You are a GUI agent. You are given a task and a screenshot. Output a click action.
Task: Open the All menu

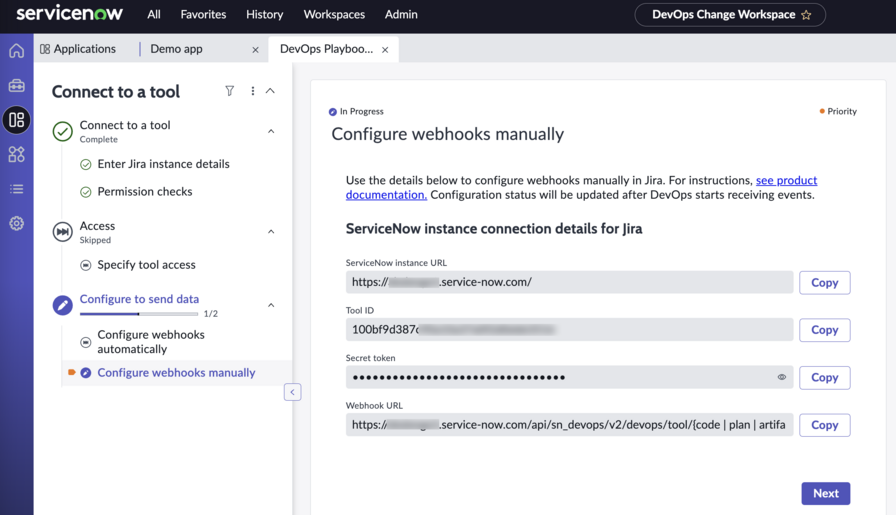tap(154, 14)
